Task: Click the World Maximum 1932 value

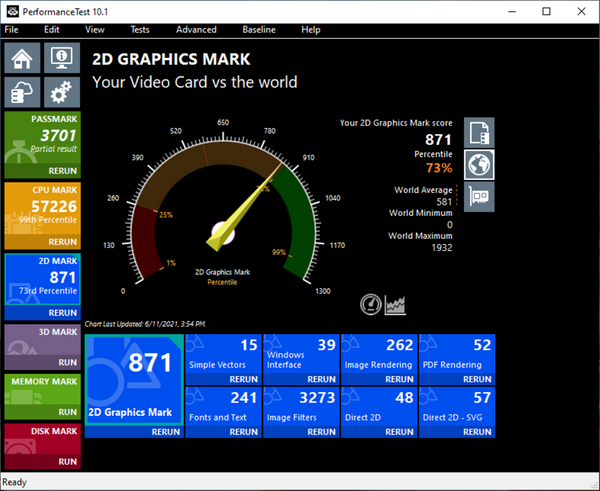Action: (442, 248)
